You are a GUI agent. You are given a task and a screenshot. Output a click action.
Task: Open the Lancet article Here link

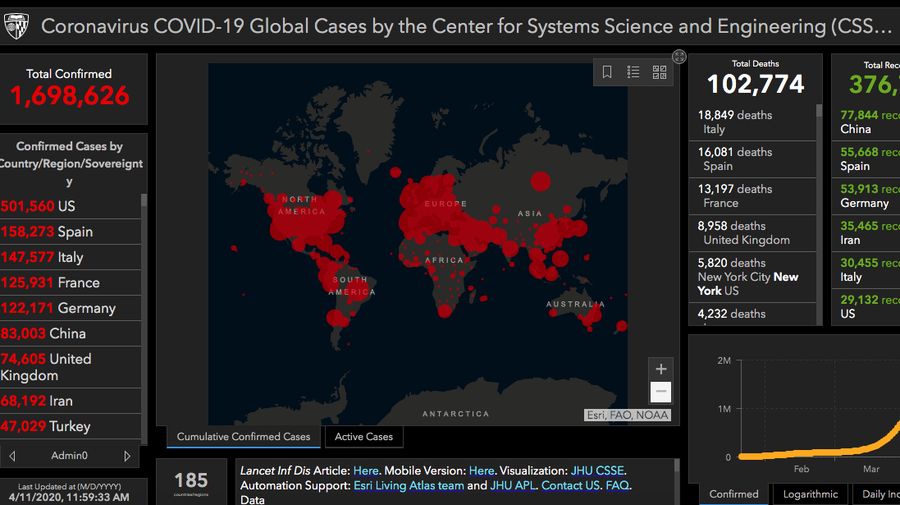pyautogui.click(x=366, y=471)
